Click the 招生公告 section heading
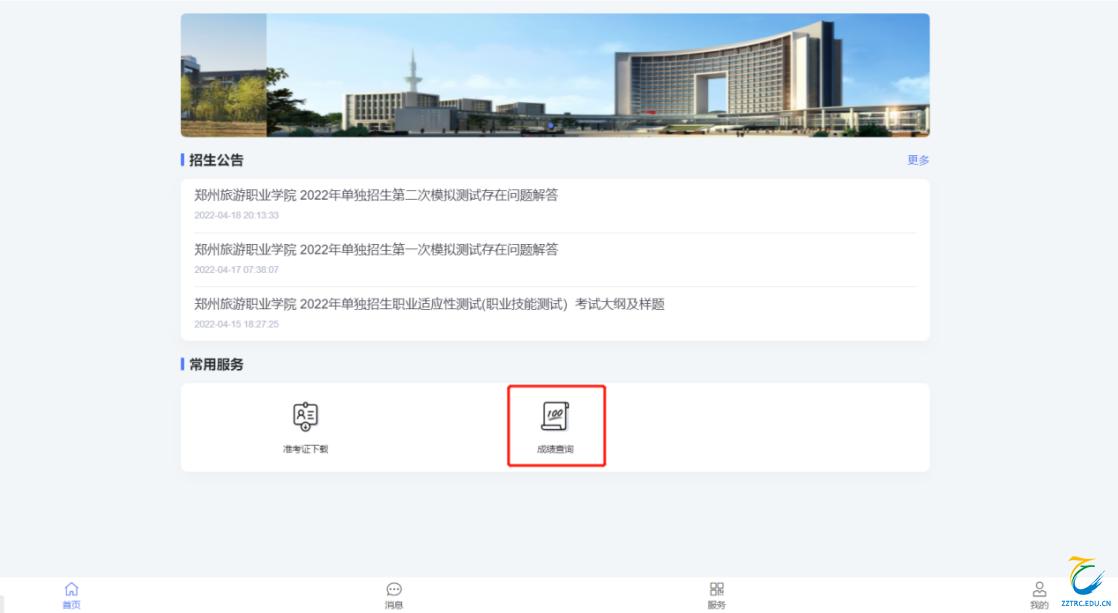The width and height of the screenshot is (1118, 613). click(216, 160)
